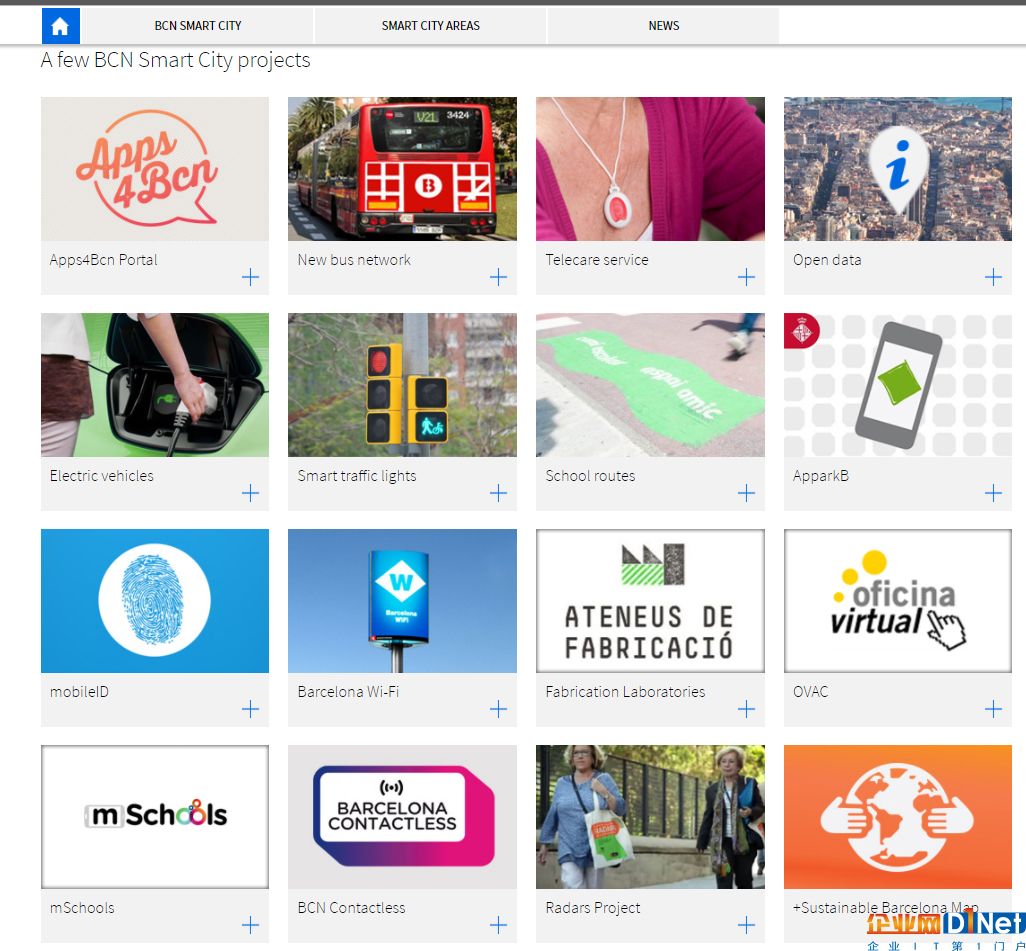
Task: Open the electric car charging photo
Action: (155, 385)
